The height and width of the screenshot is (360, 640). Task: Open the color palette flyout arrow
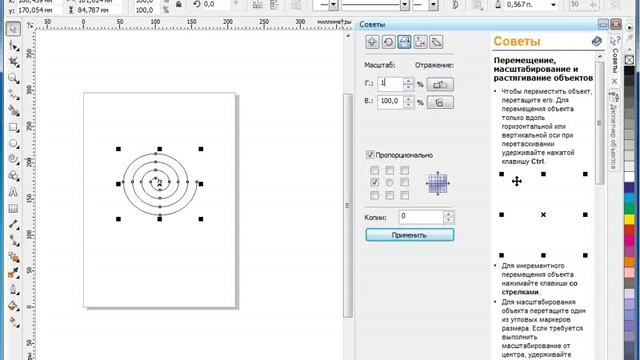click(x=630, y=27)
